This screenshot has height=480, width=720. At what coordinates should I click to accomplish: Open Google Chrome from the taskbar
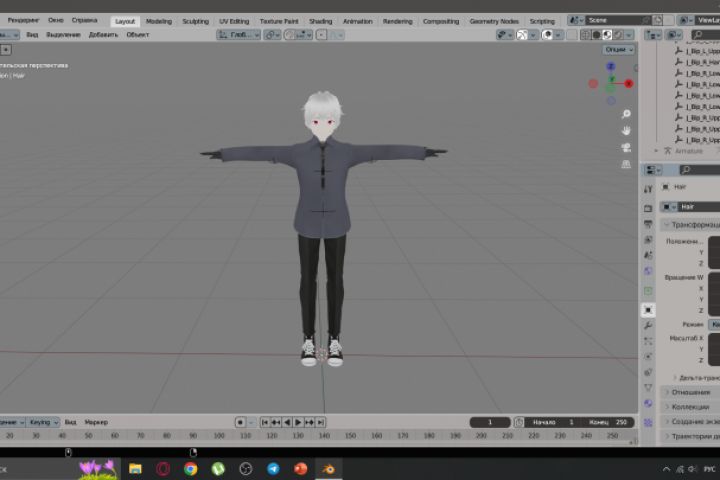pos(191,469)
